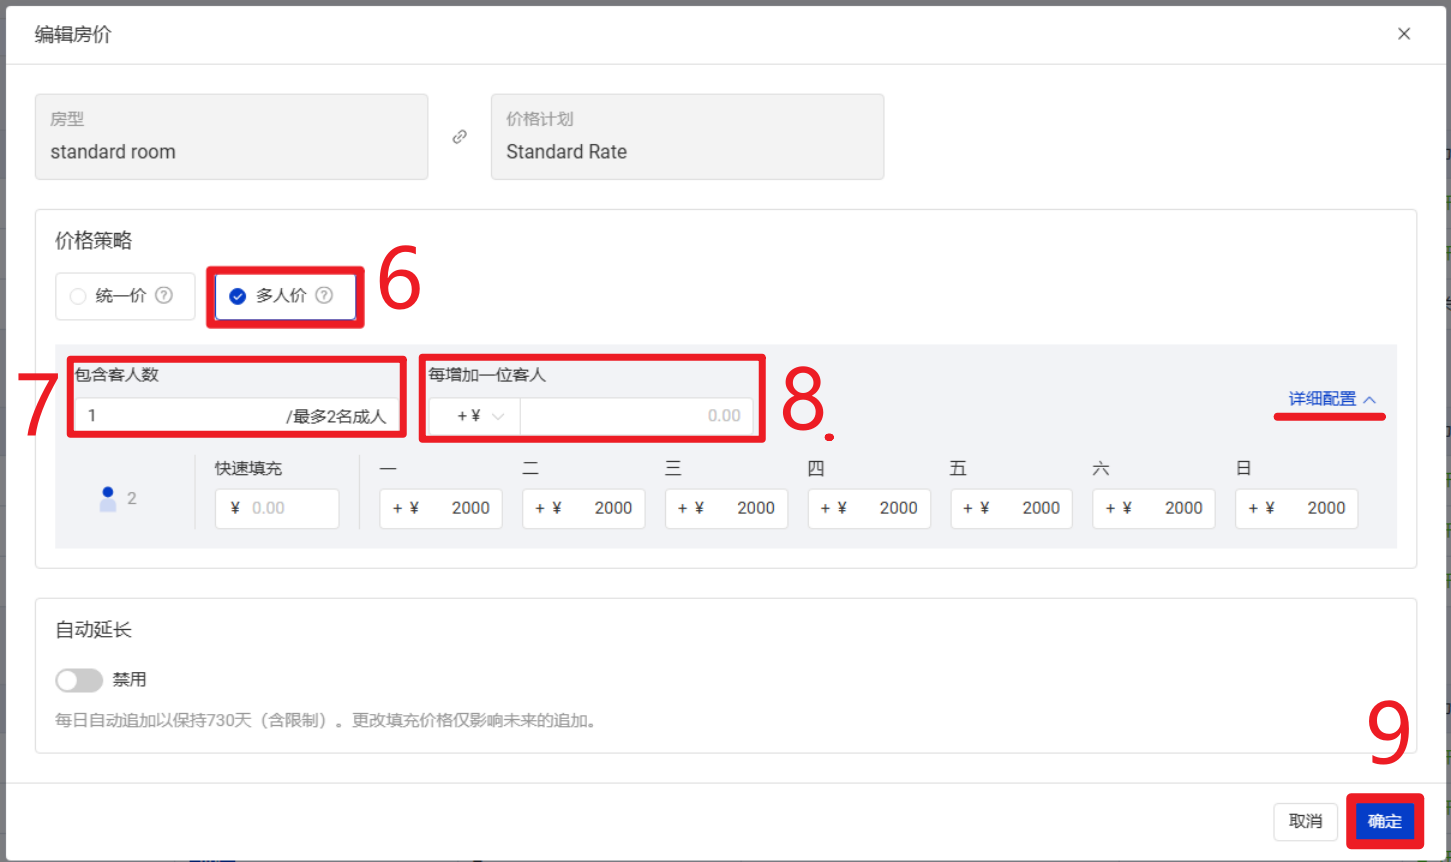The height and width of the screenshot is (862, 1451).
Task: Toggle the 自动延长 switch
Action: point(79,681)
